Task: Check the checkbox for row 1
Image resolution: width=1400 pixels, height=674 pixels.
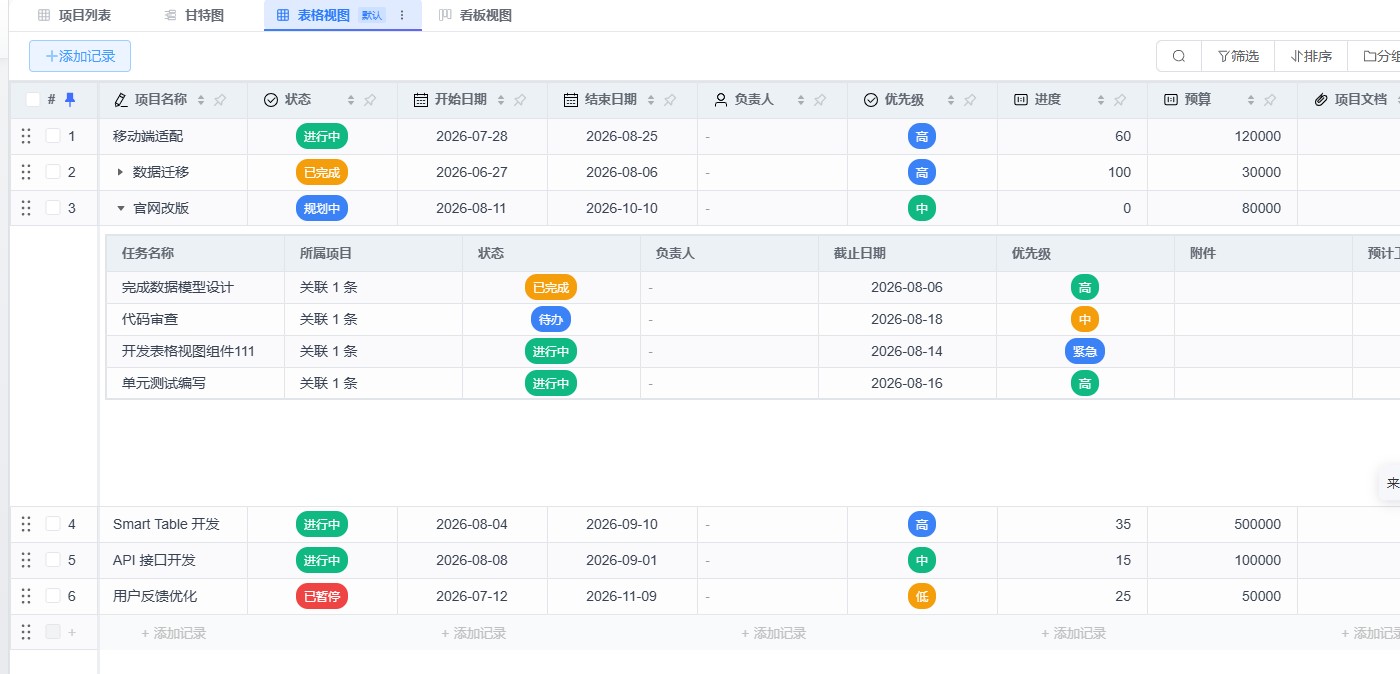Action: (x=53, y=136)
